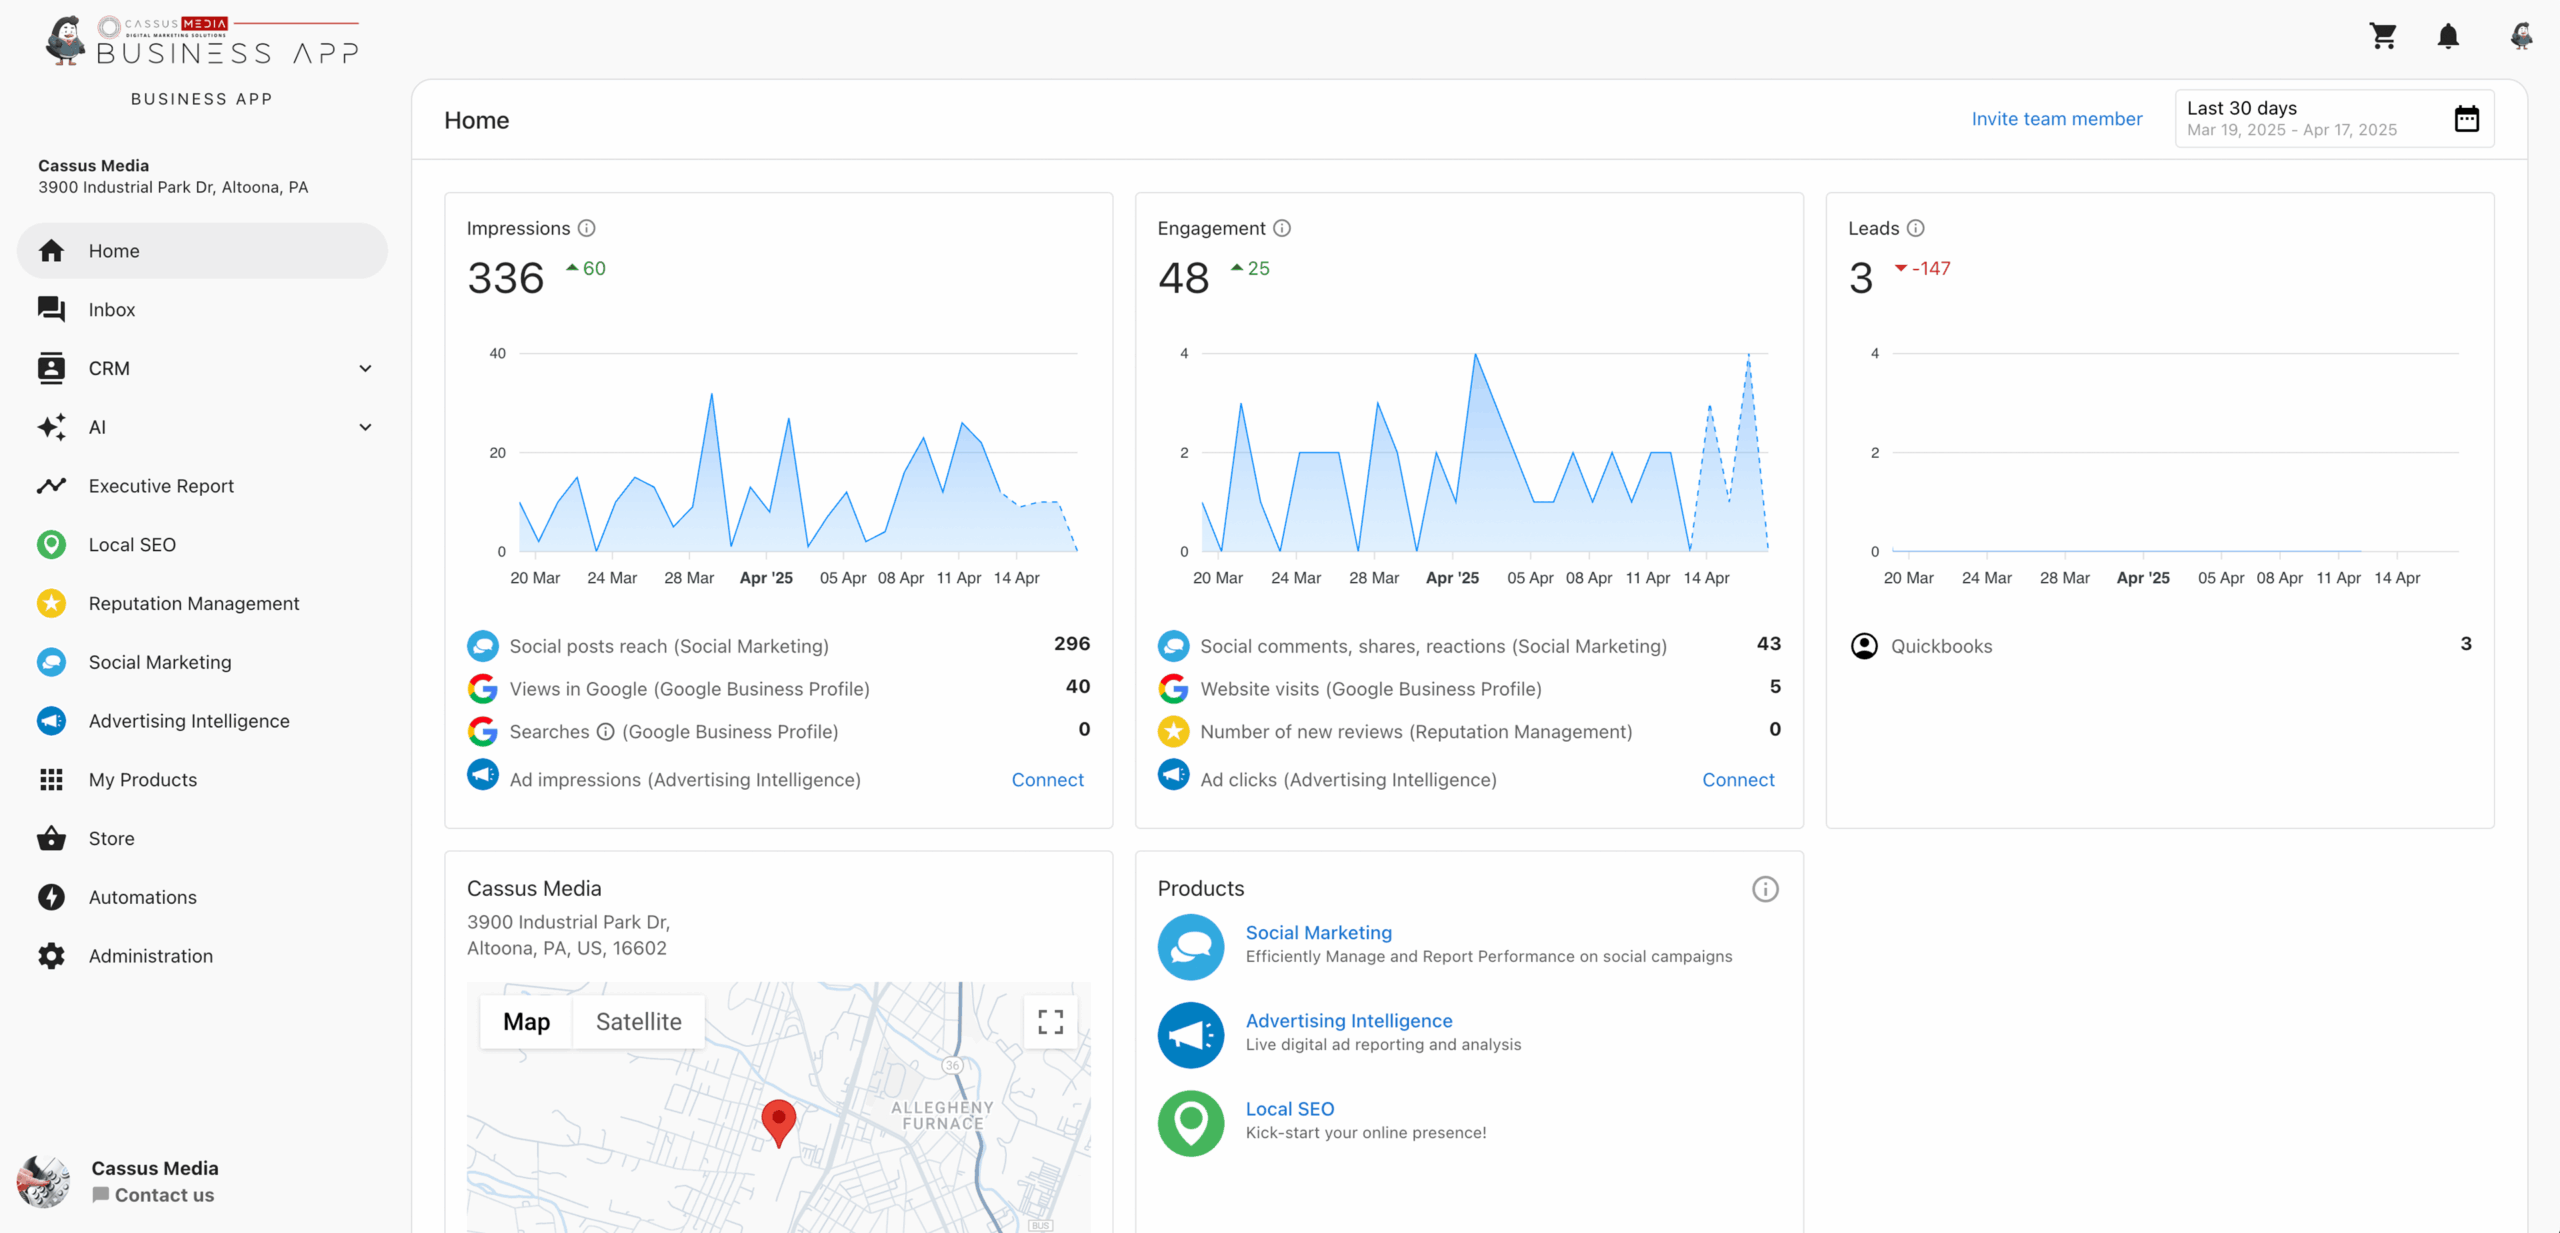Click 'Social comments, shares, reactions' row

pos(1469,646)
